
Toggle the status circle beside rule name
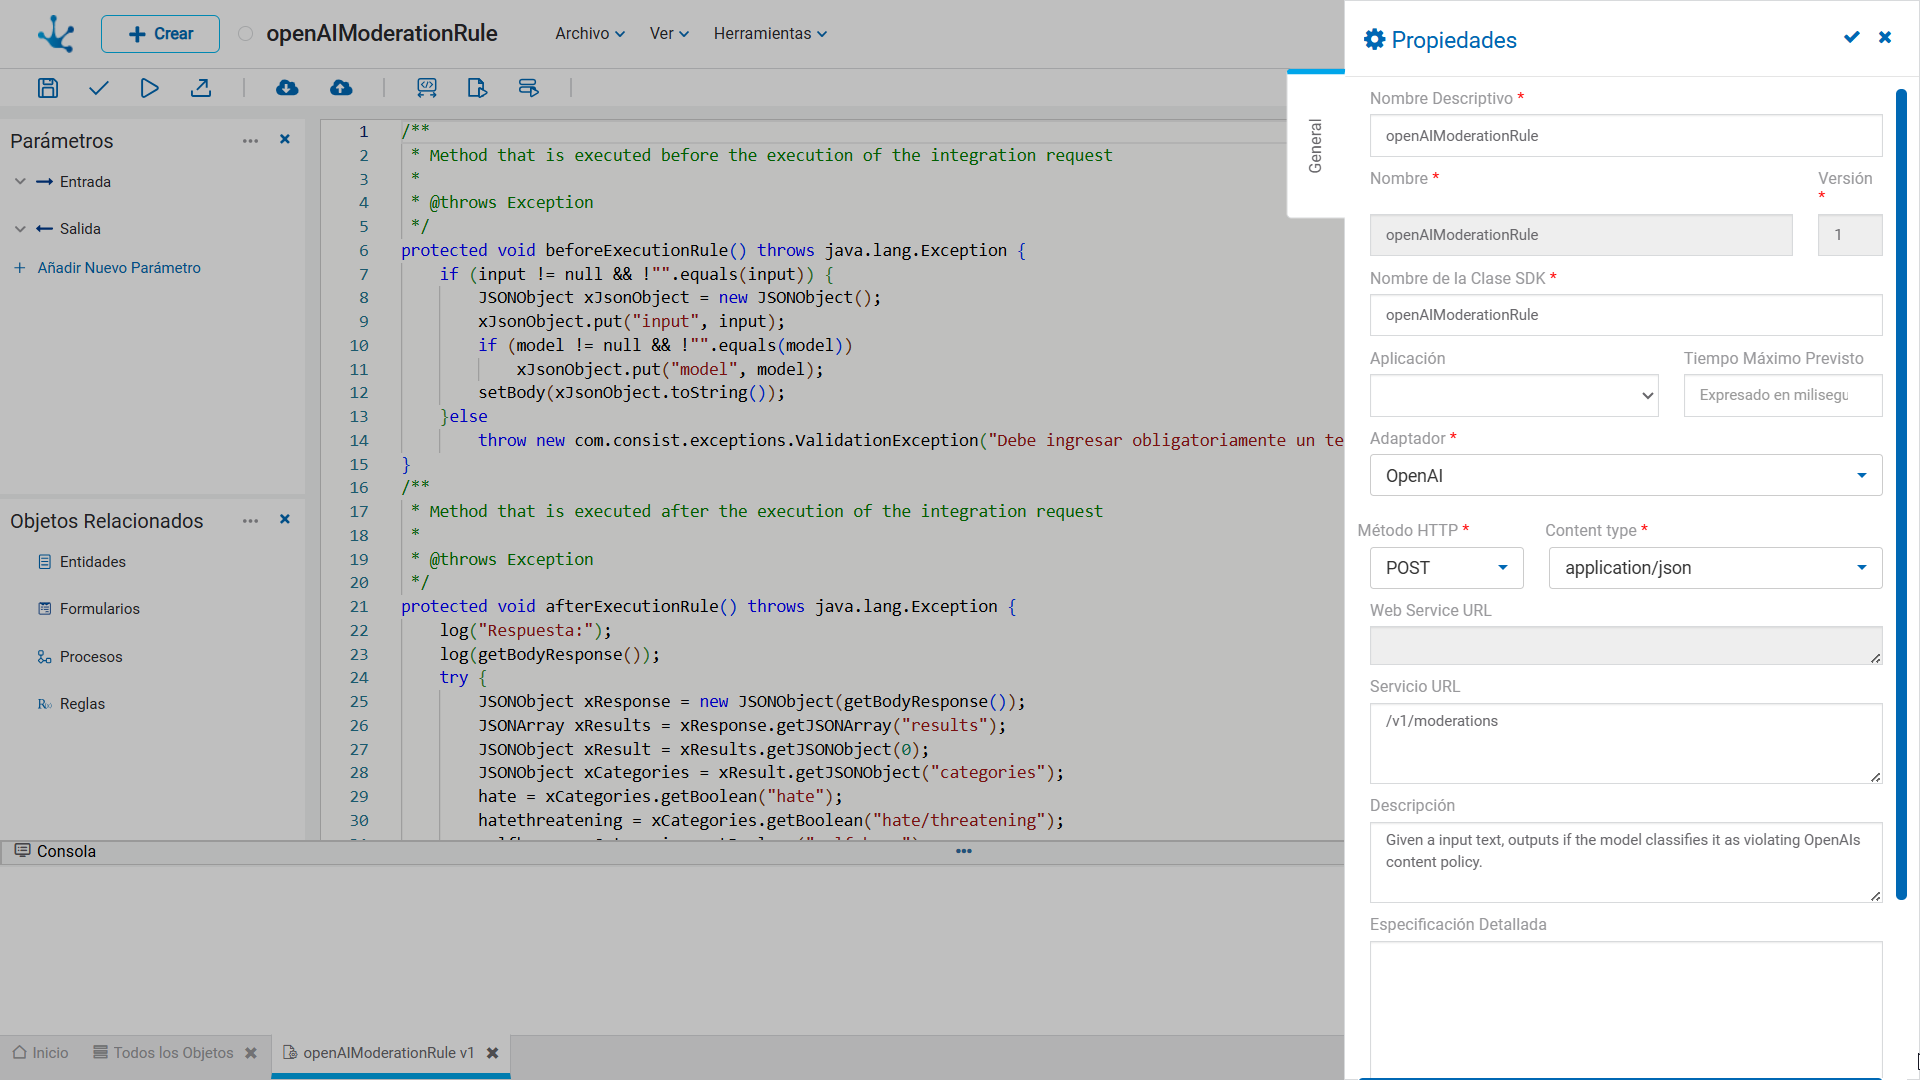[245, 34]
